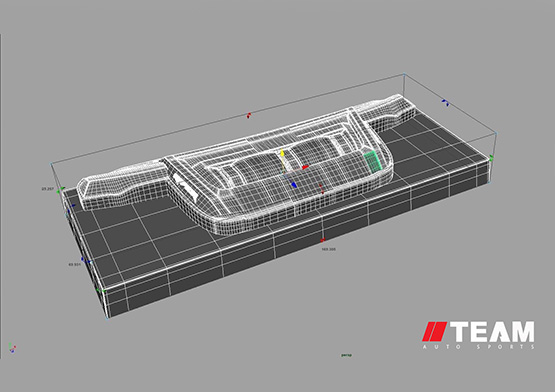Viewport: 555px width, 392px height.
Task: Click blue handle midway on left base edge
Action: point(85,261)
